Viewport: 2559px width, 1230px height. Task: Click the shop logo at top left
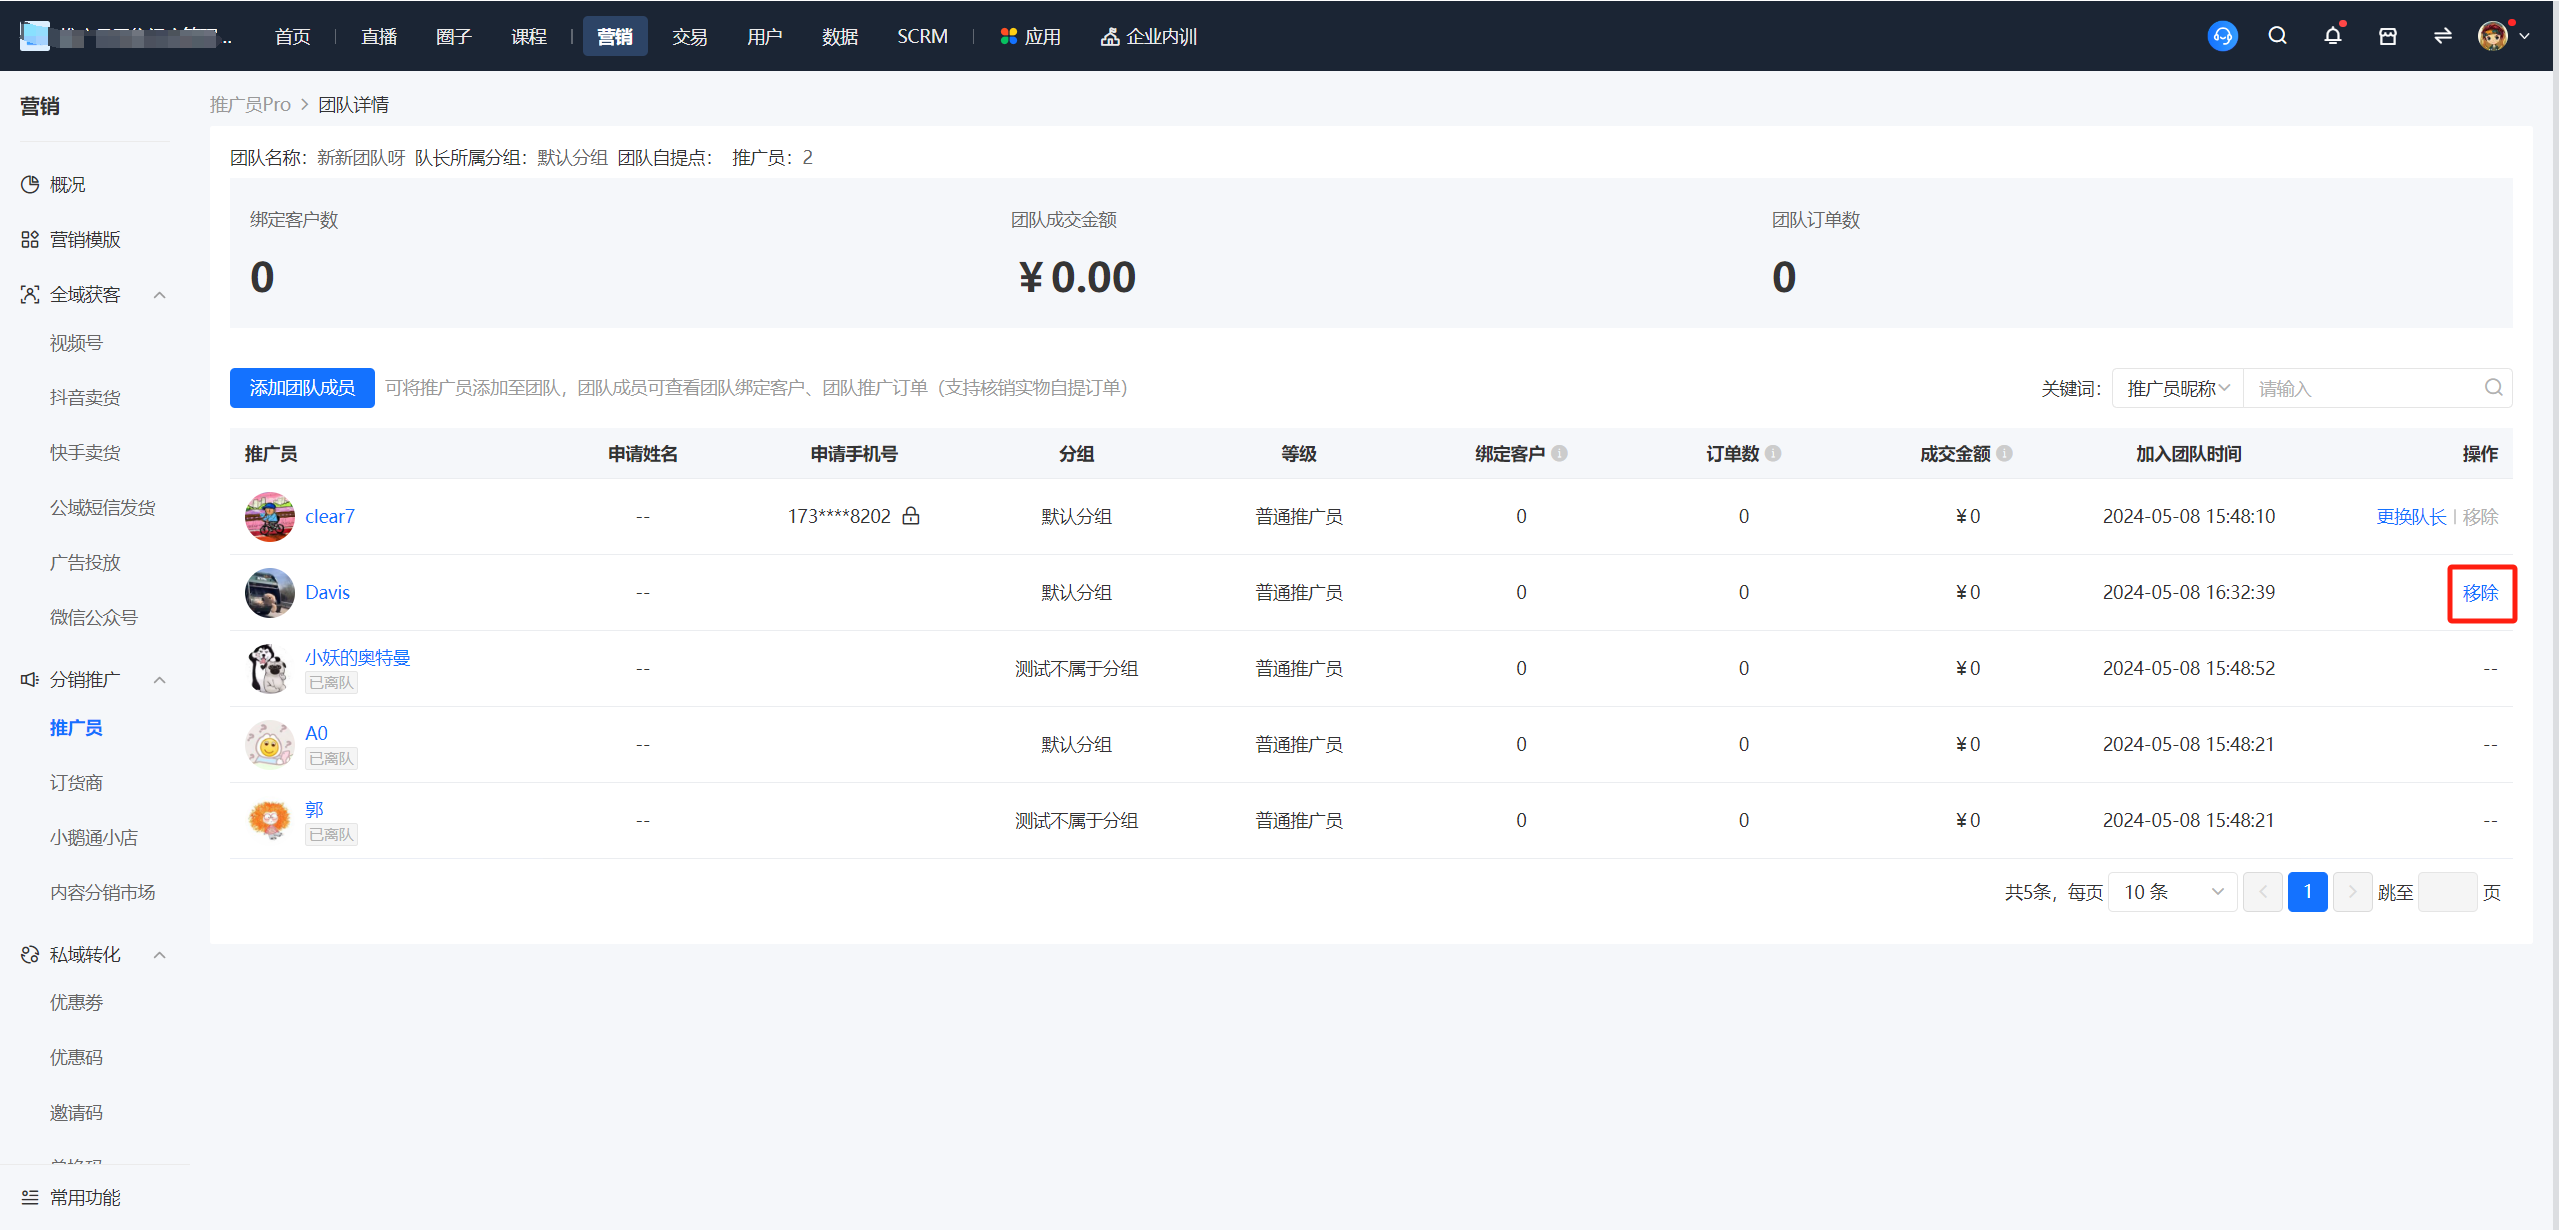click(x=35, y=36)
